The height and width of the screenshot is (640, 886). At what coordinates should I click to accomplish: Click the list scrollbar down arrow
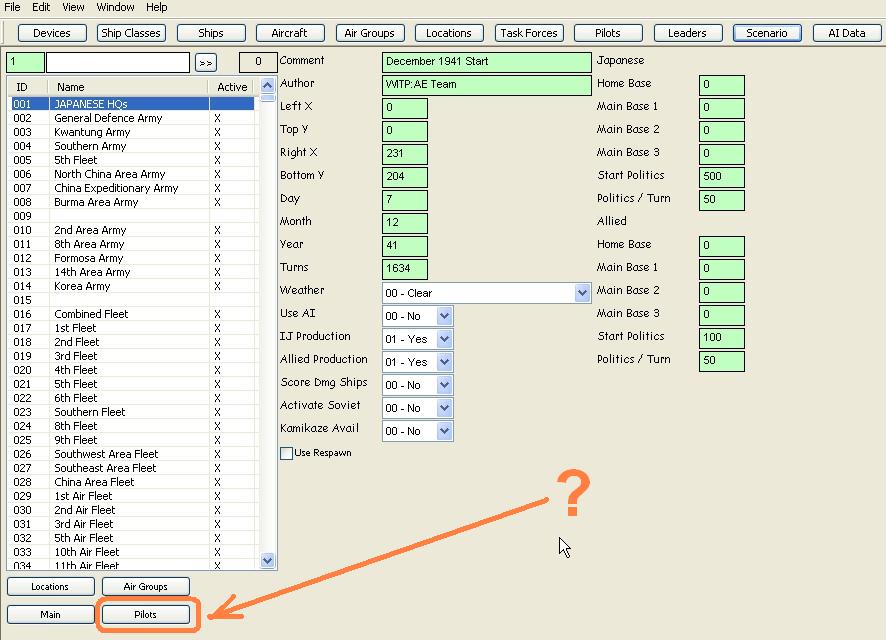point(267,560)
